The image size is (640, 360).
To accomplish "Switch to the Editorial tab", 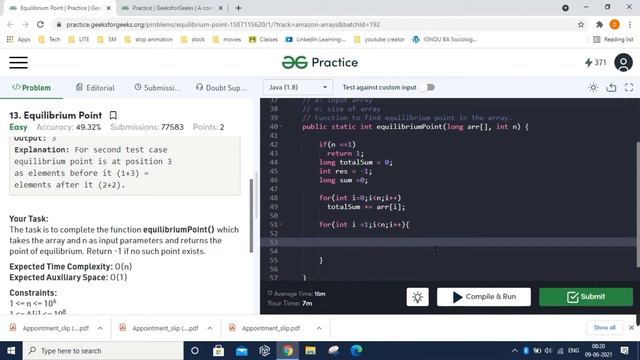I will click(x=95, y=88).
